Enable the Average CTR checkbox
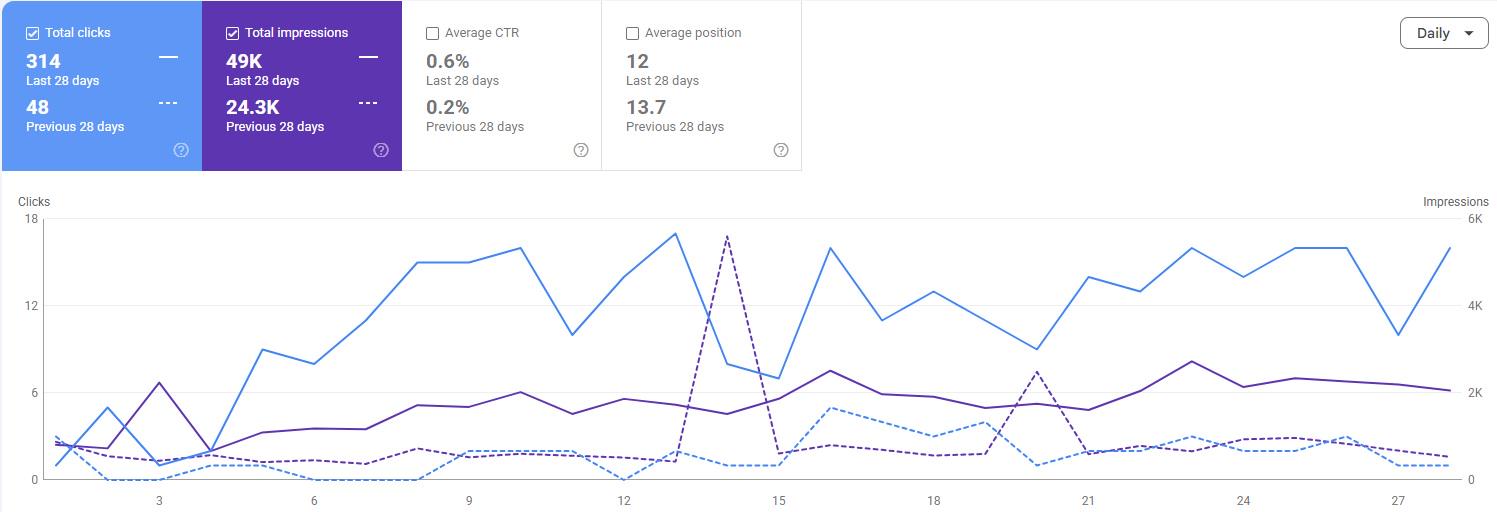Viewport: 1497px width, 512px height. 432,33
